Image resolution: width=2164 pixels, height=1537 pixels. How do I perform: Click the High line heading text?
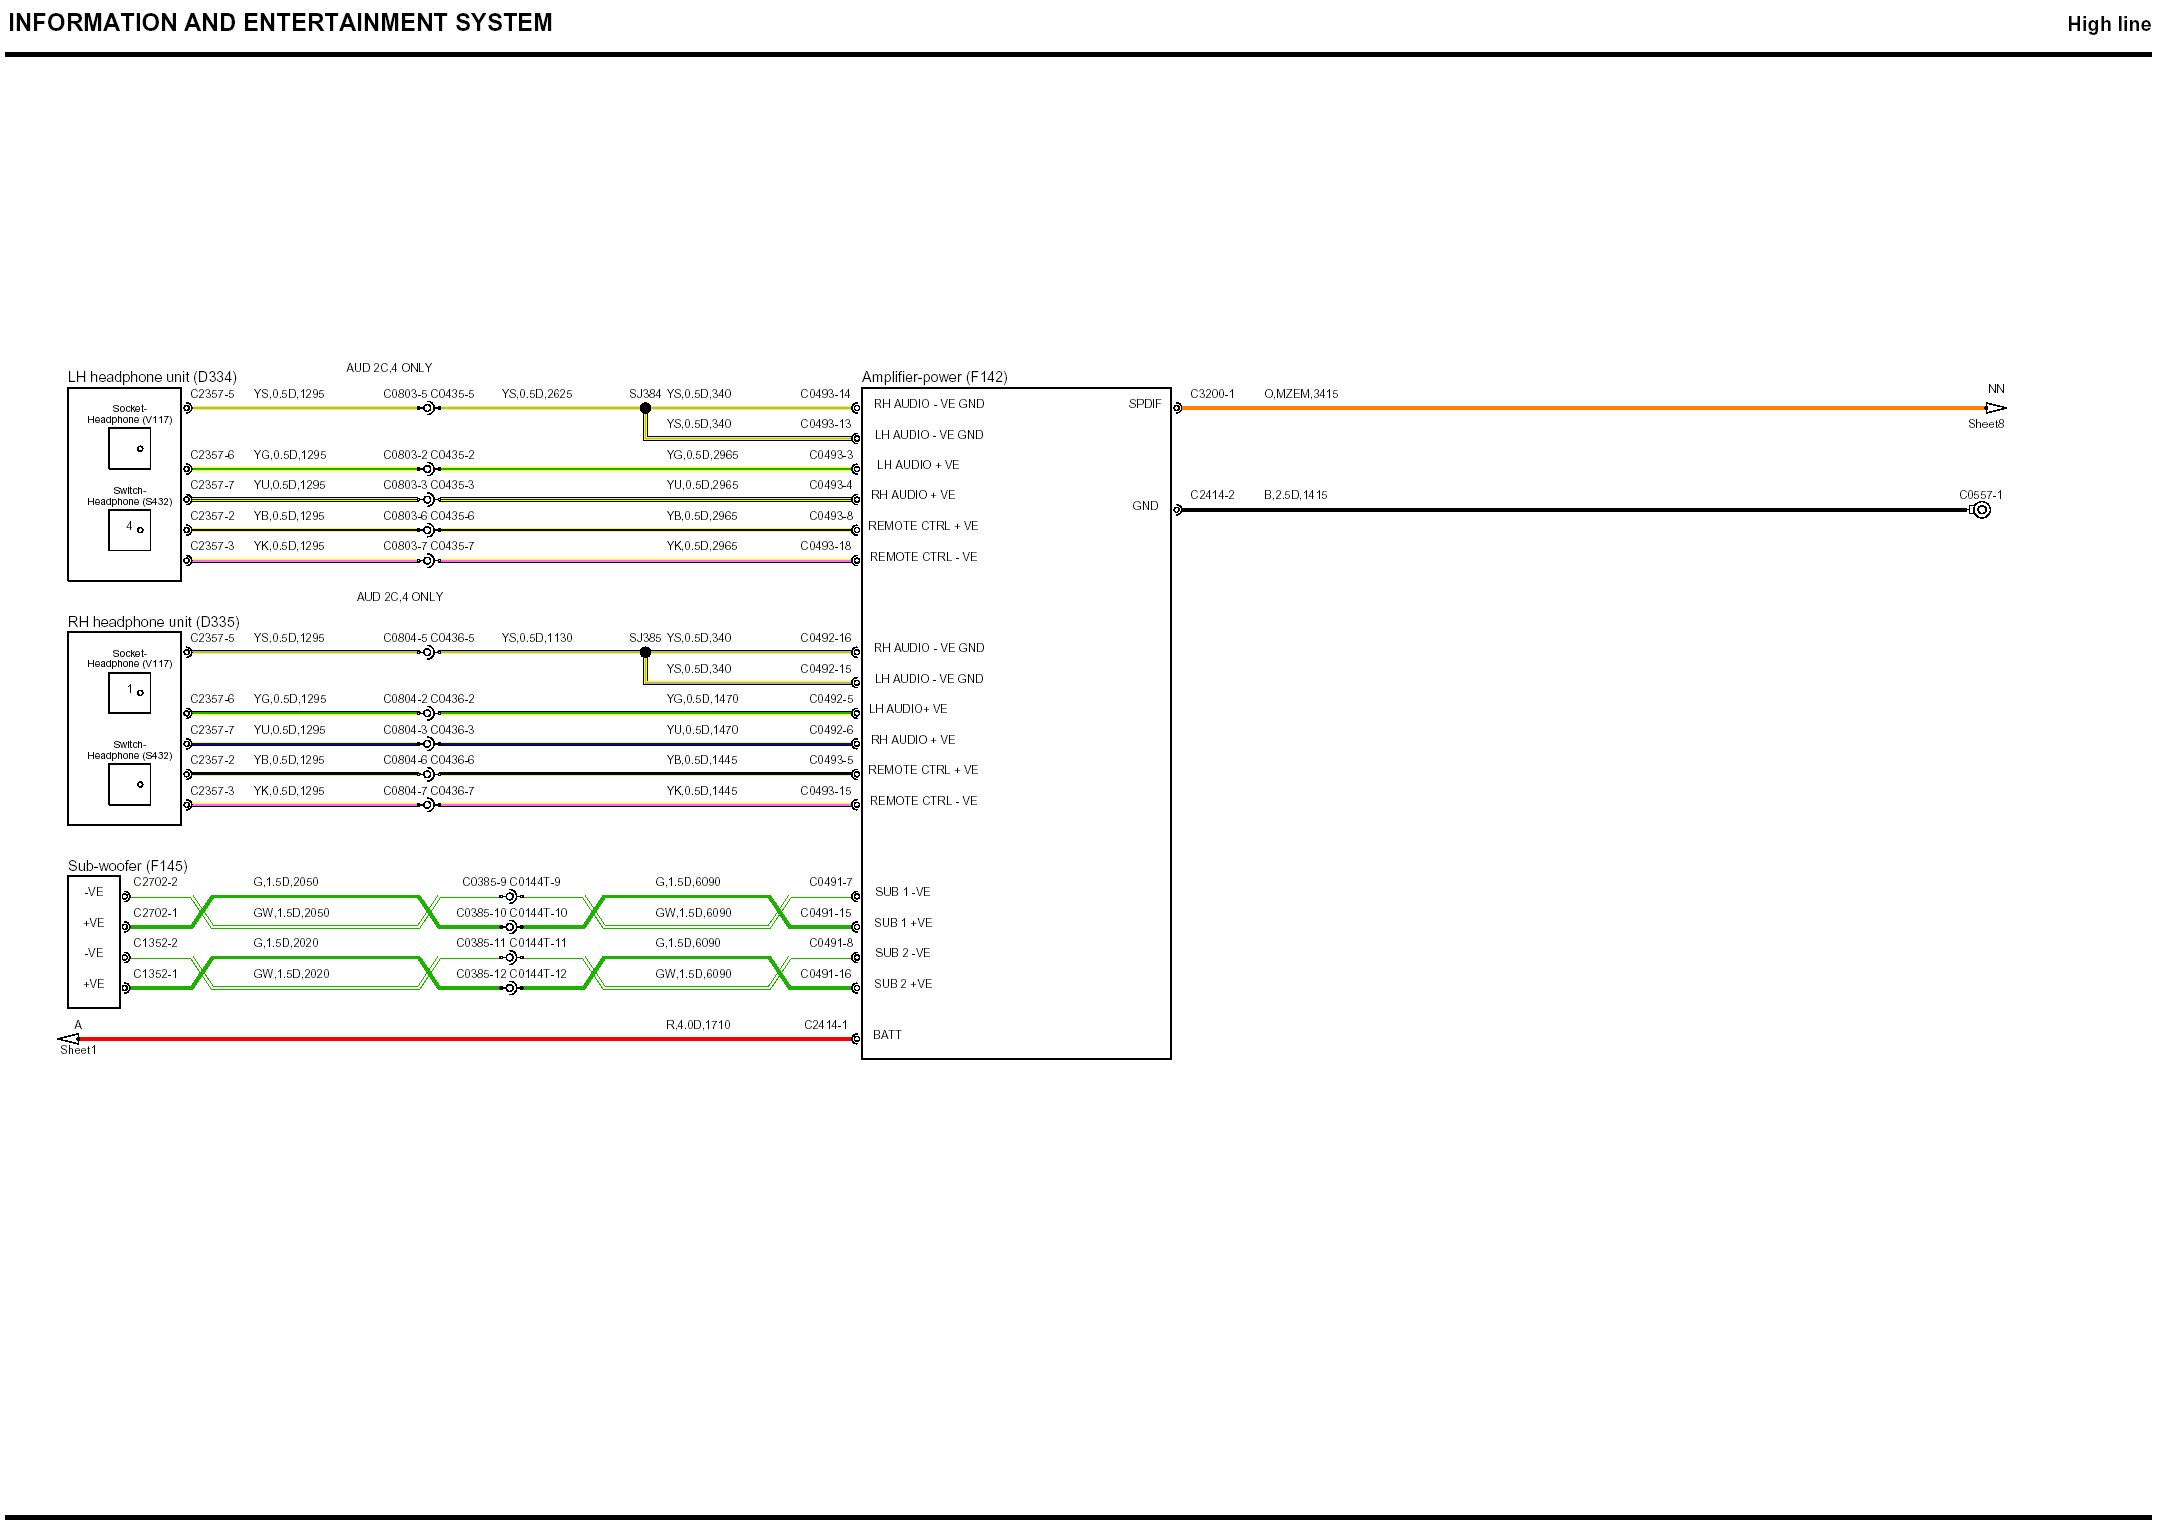[2108, 25]
